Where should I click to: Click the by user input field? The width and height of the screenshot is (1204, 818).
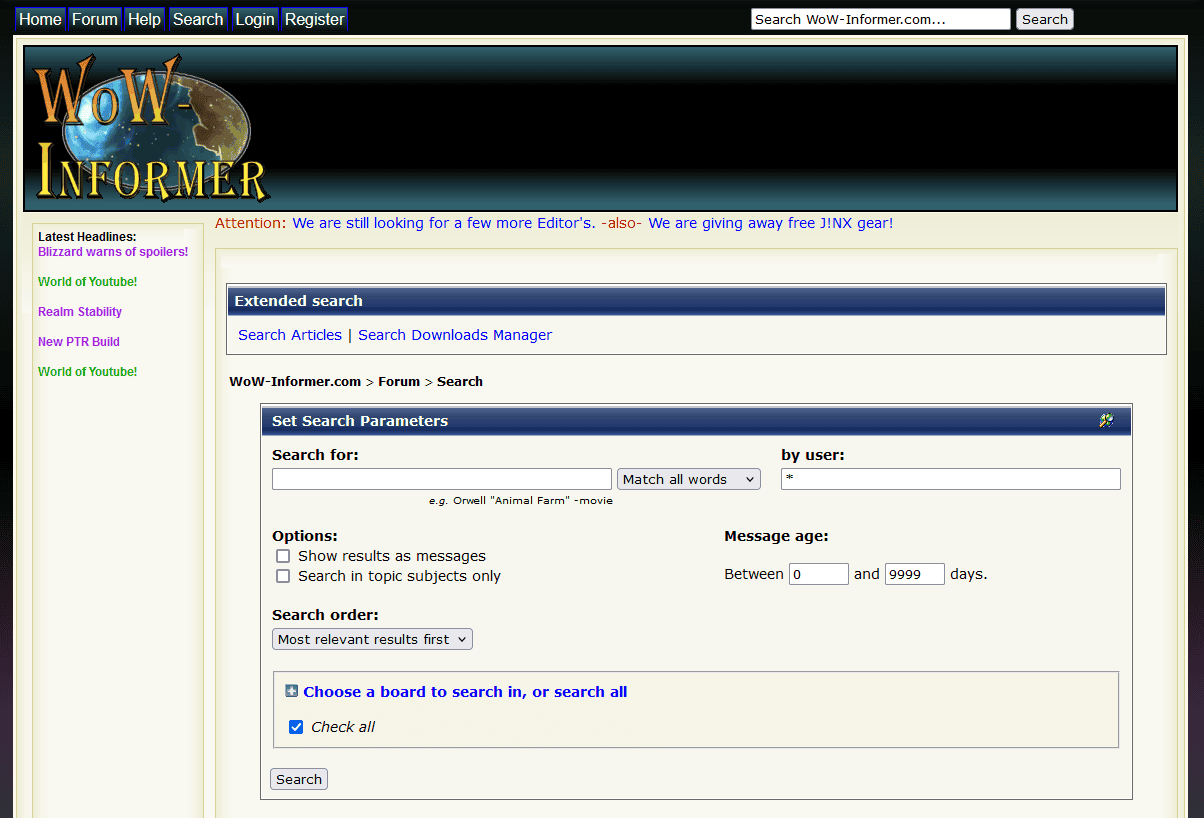(950, 479)
